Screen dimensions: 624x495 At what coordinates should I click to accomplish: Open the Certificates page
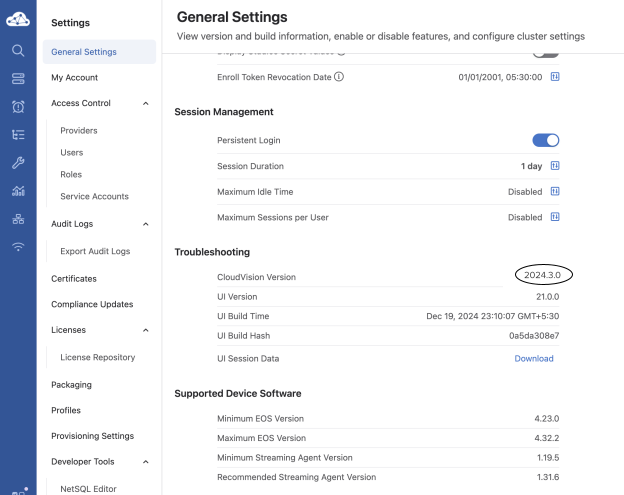[74, 279]
